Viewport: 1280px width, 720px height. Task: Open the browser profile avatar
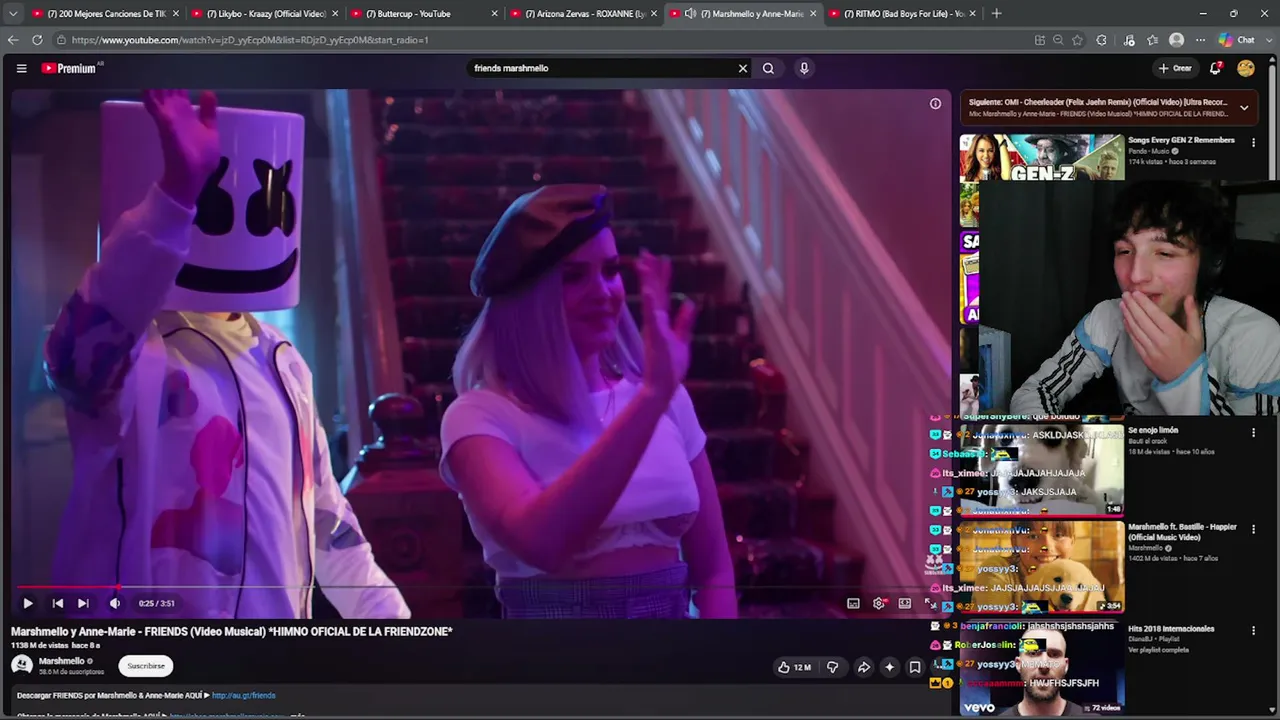click(x=1177, y=40)
